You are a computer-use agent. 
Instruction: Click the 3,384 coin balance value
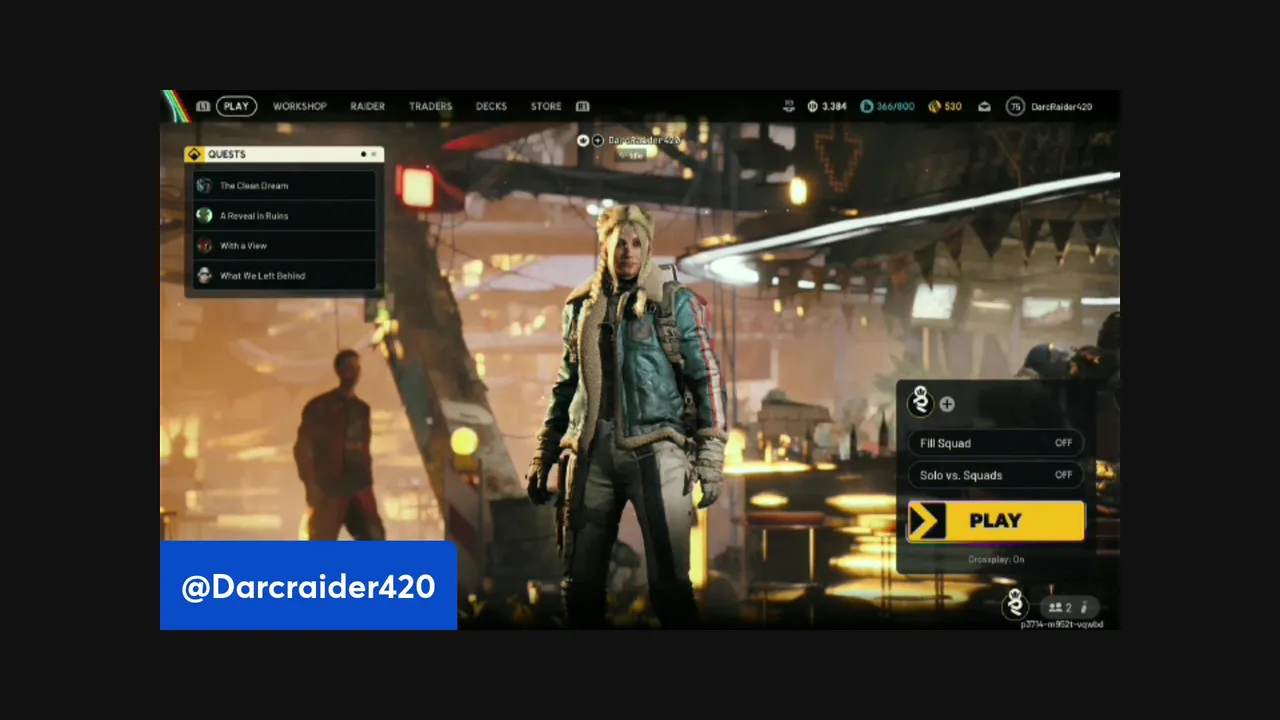(x=834, y=106)
